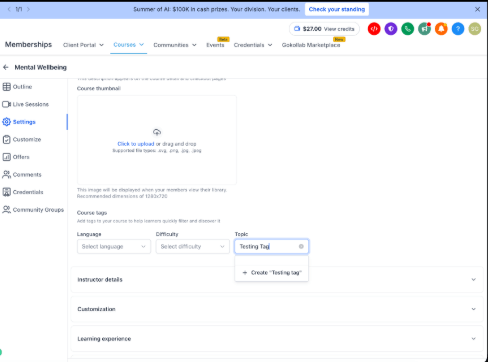
Task: Open the Communities dropdown menu
Action: coord(175,45)
